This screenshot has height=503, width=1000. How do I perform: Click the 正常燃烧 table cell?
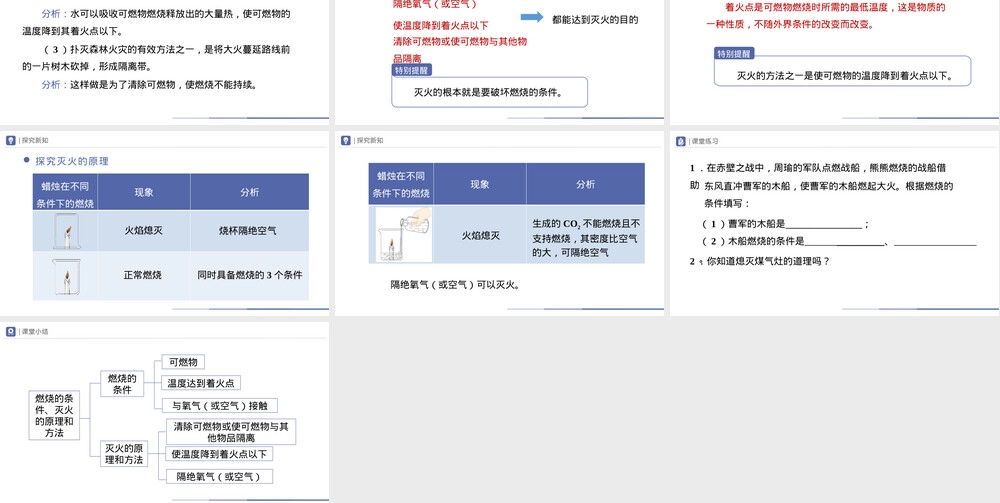coord(143,275)
